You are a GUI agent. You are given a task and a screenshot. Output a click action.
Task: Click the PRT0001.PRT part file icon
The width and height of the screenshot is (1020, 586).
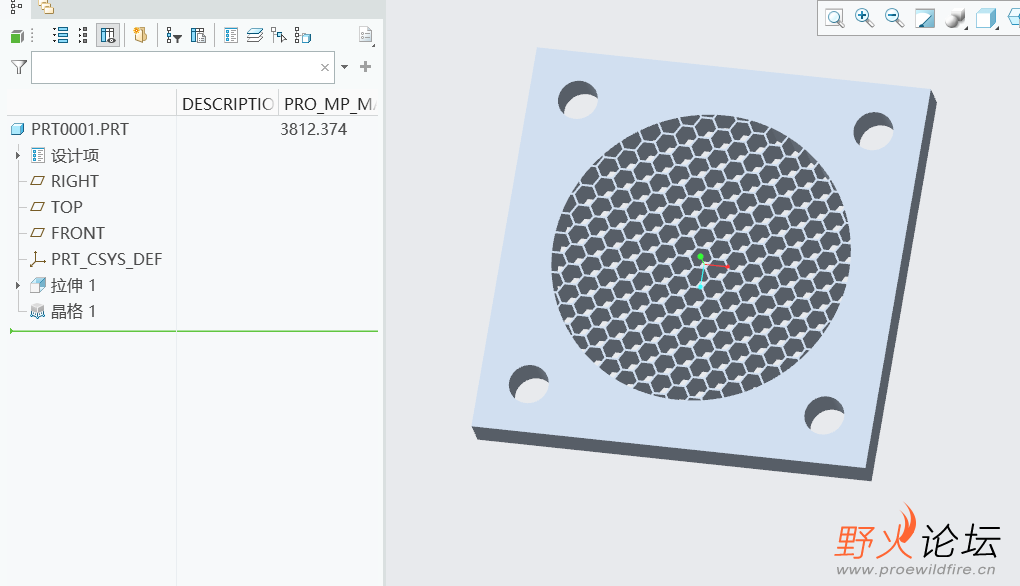(x=18, y=129)
